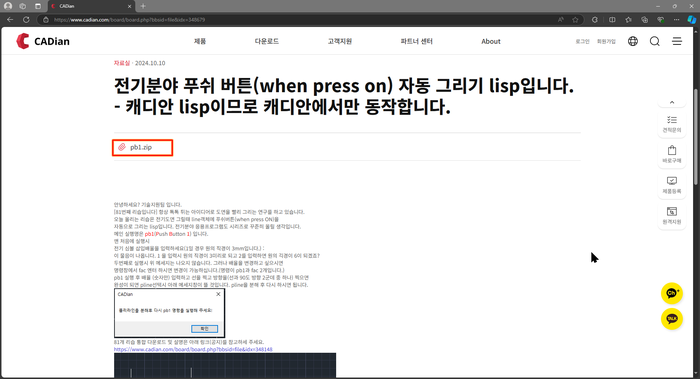Click the read aloud icon in address bar
The width and height of the screenshot is (700, 379).
click(x=560, y=20)
